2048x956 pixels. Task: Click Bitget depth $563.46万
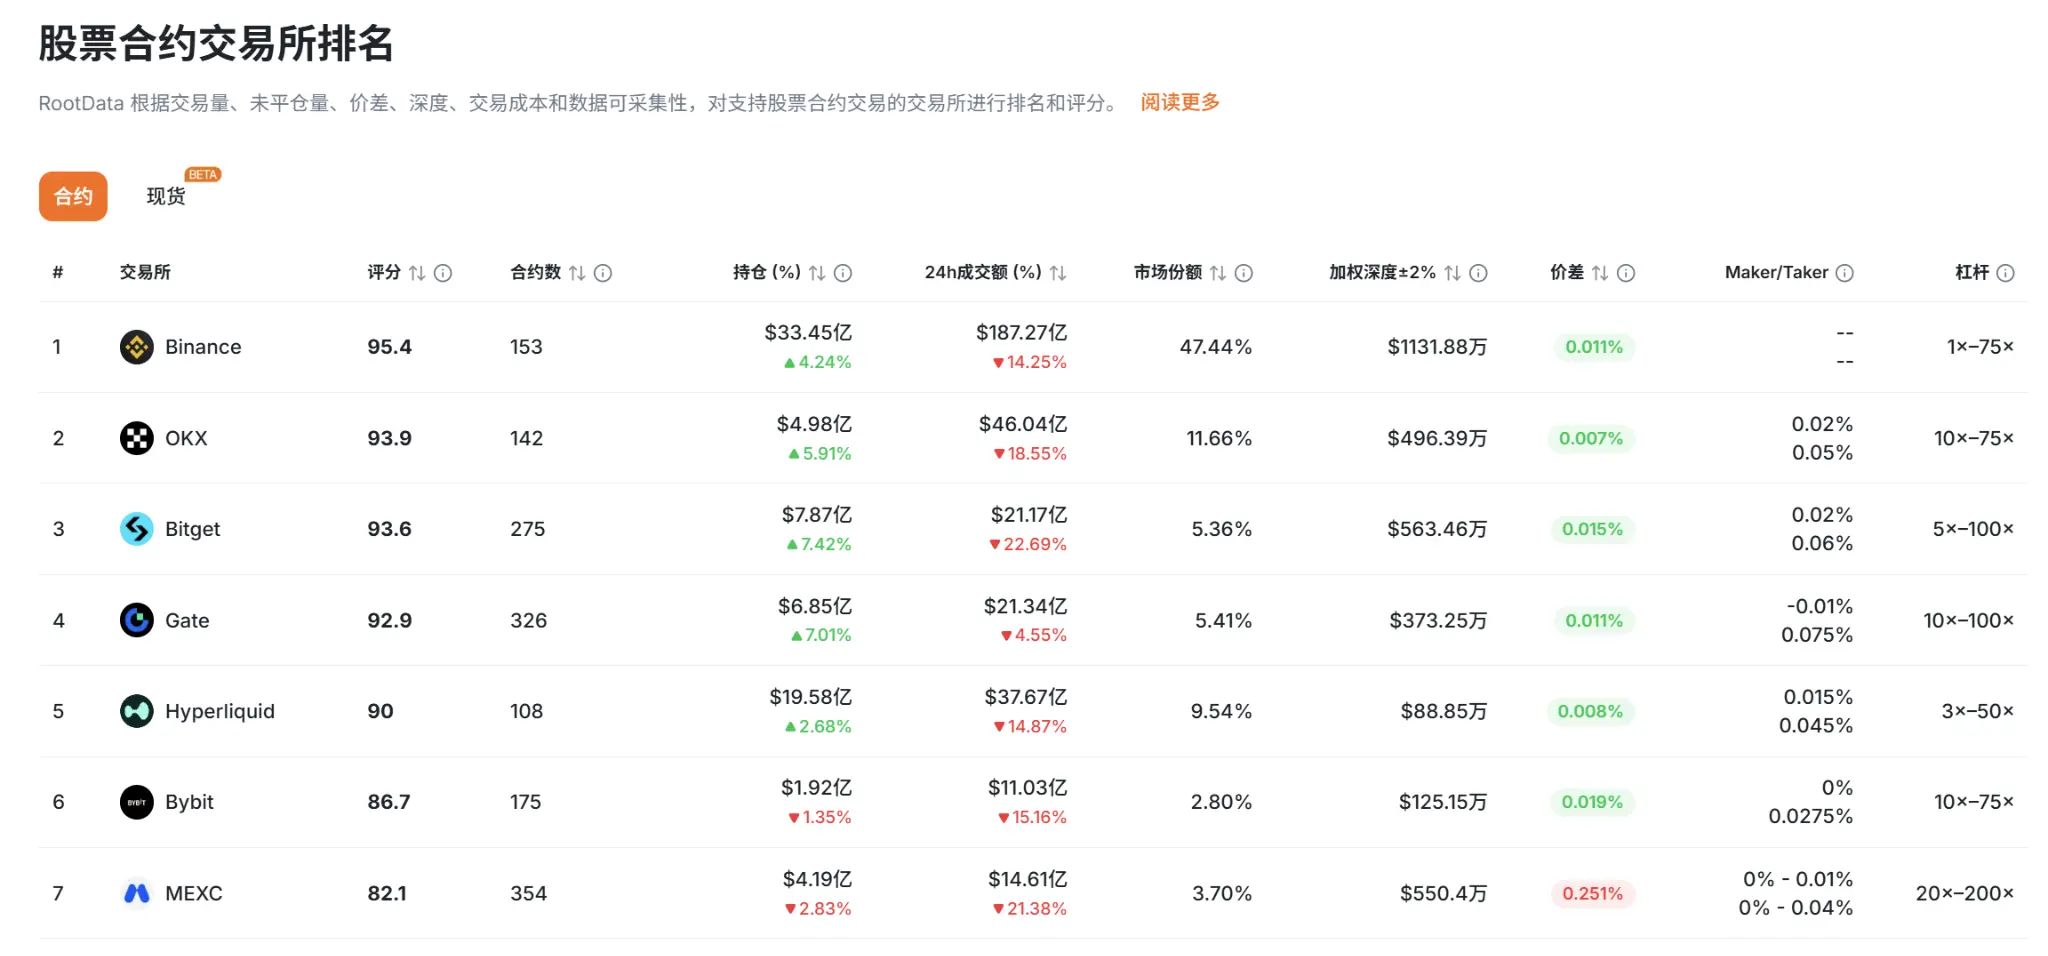point(1437,529)
